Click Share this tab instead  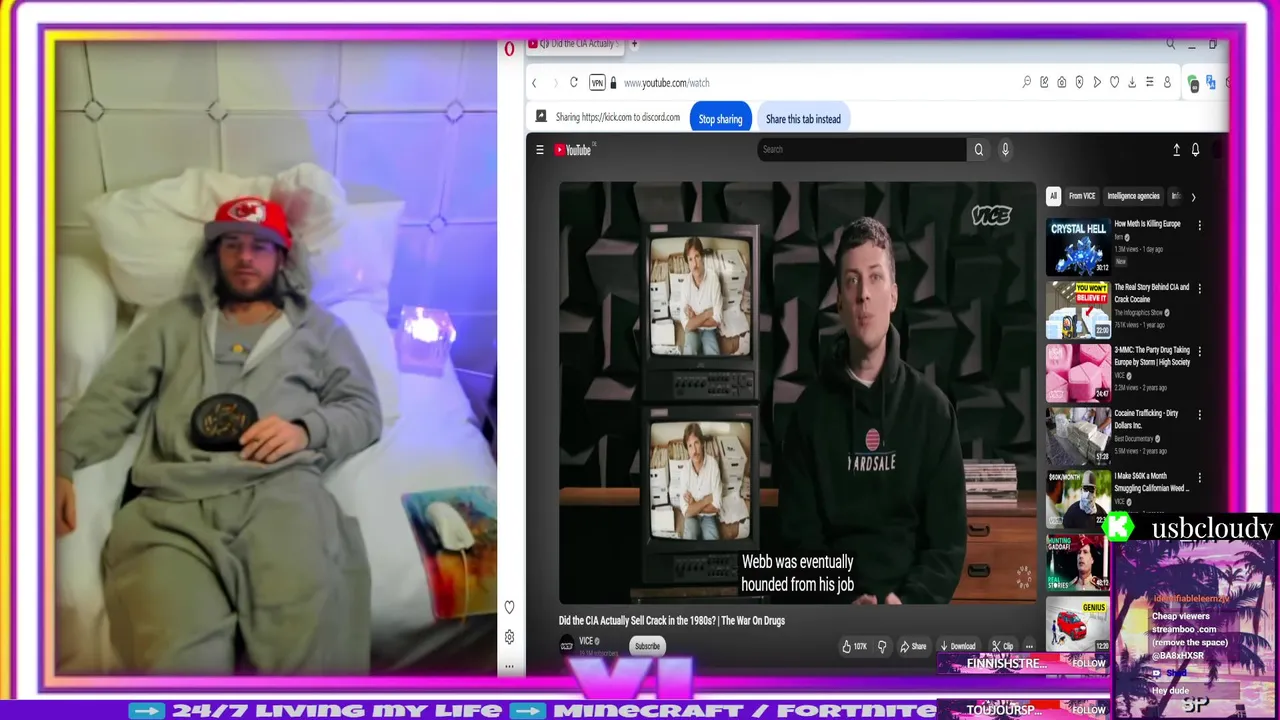803,119
